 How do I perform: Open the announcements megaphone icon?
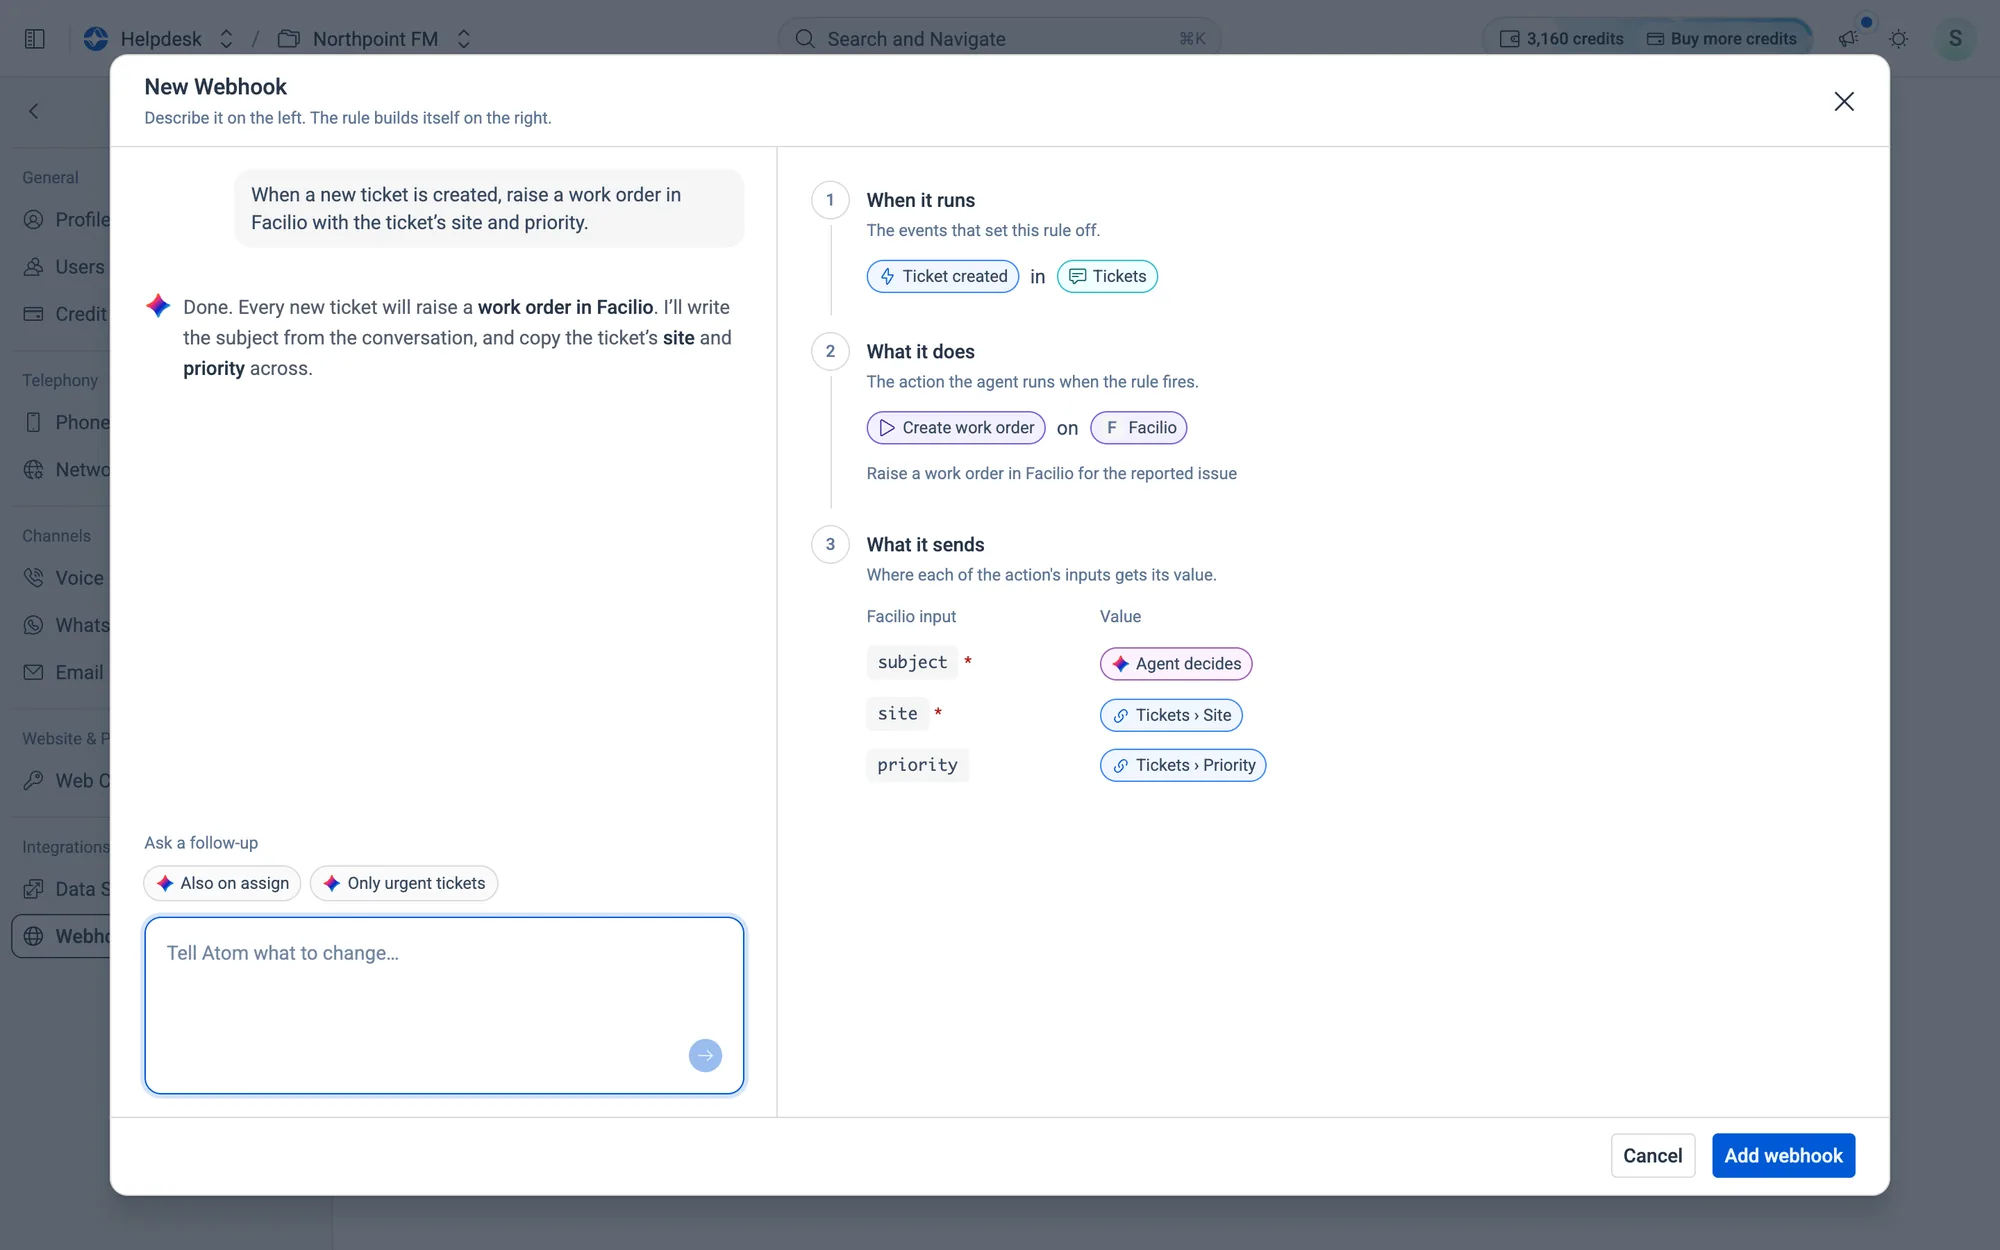click(1848, 39)
